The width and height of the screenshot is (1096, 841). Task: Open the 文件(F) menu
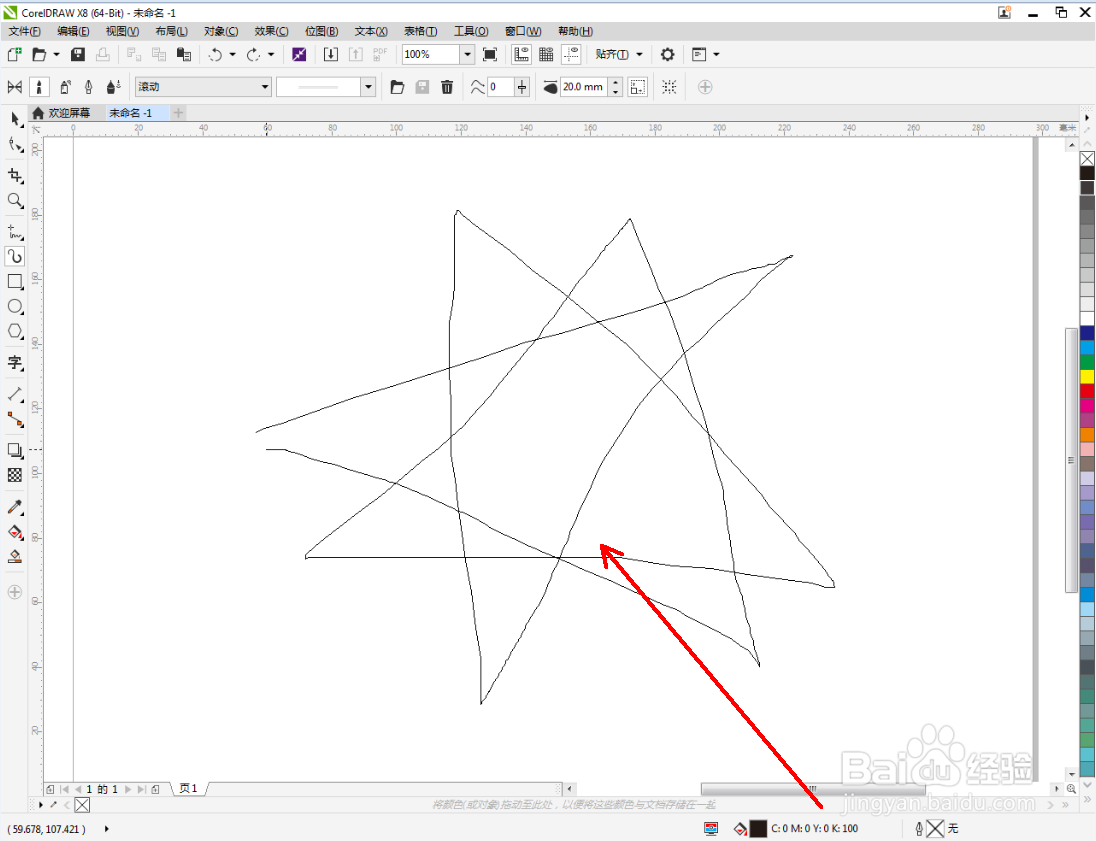(x=24, y=31)
